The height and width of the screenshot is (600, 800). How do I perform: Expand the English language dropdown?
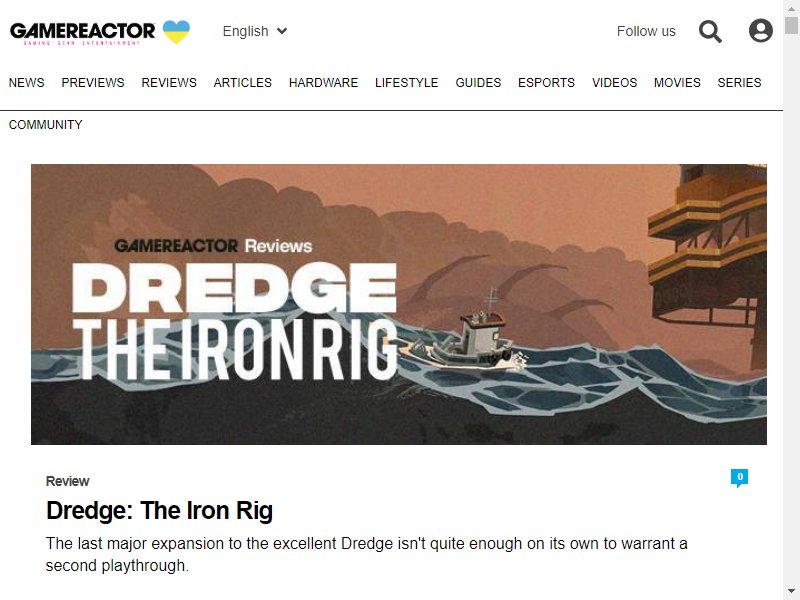coord(255,31)
